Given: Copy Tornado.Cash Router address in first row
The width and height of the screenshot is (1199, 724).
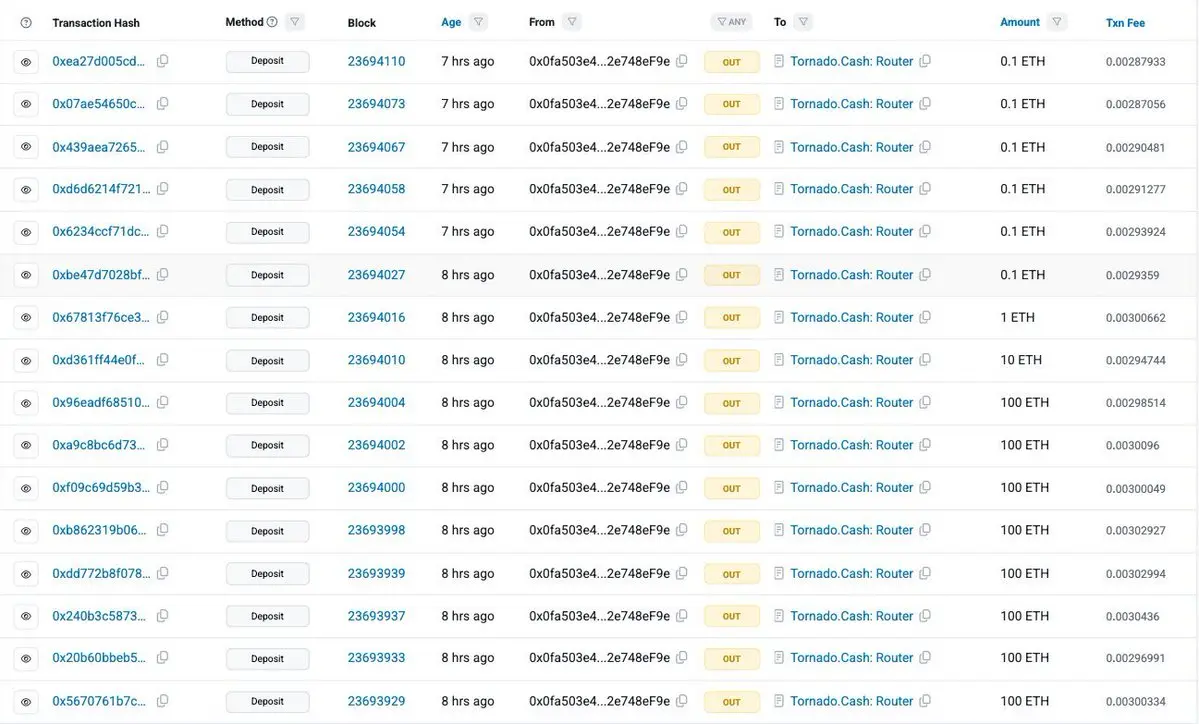Looking at the screenshot, I should tap(925, 61).
